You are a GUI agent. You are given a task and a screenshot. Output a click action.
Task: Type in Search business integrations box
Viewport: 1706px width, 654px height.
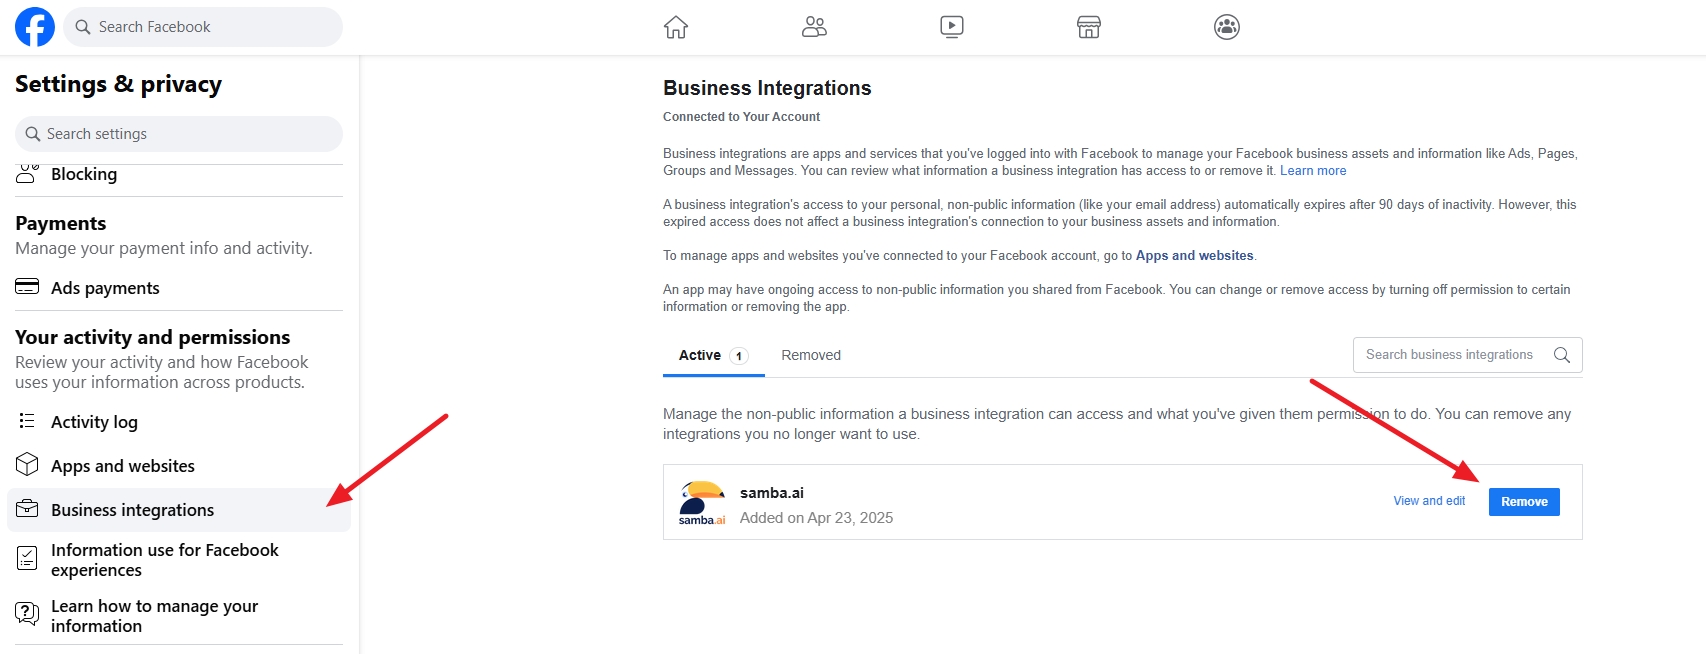click(1449, 355)
